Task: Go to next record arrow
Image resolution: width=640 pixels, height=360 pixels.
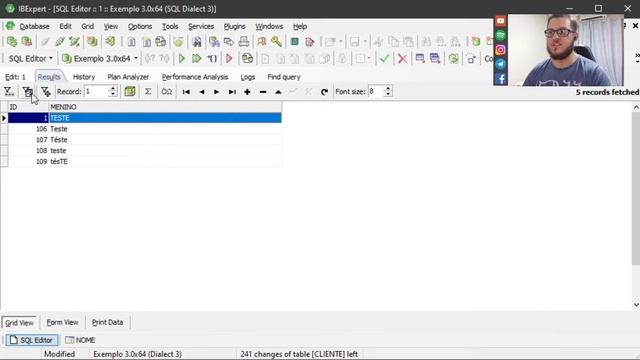Action: click(216, 92)
